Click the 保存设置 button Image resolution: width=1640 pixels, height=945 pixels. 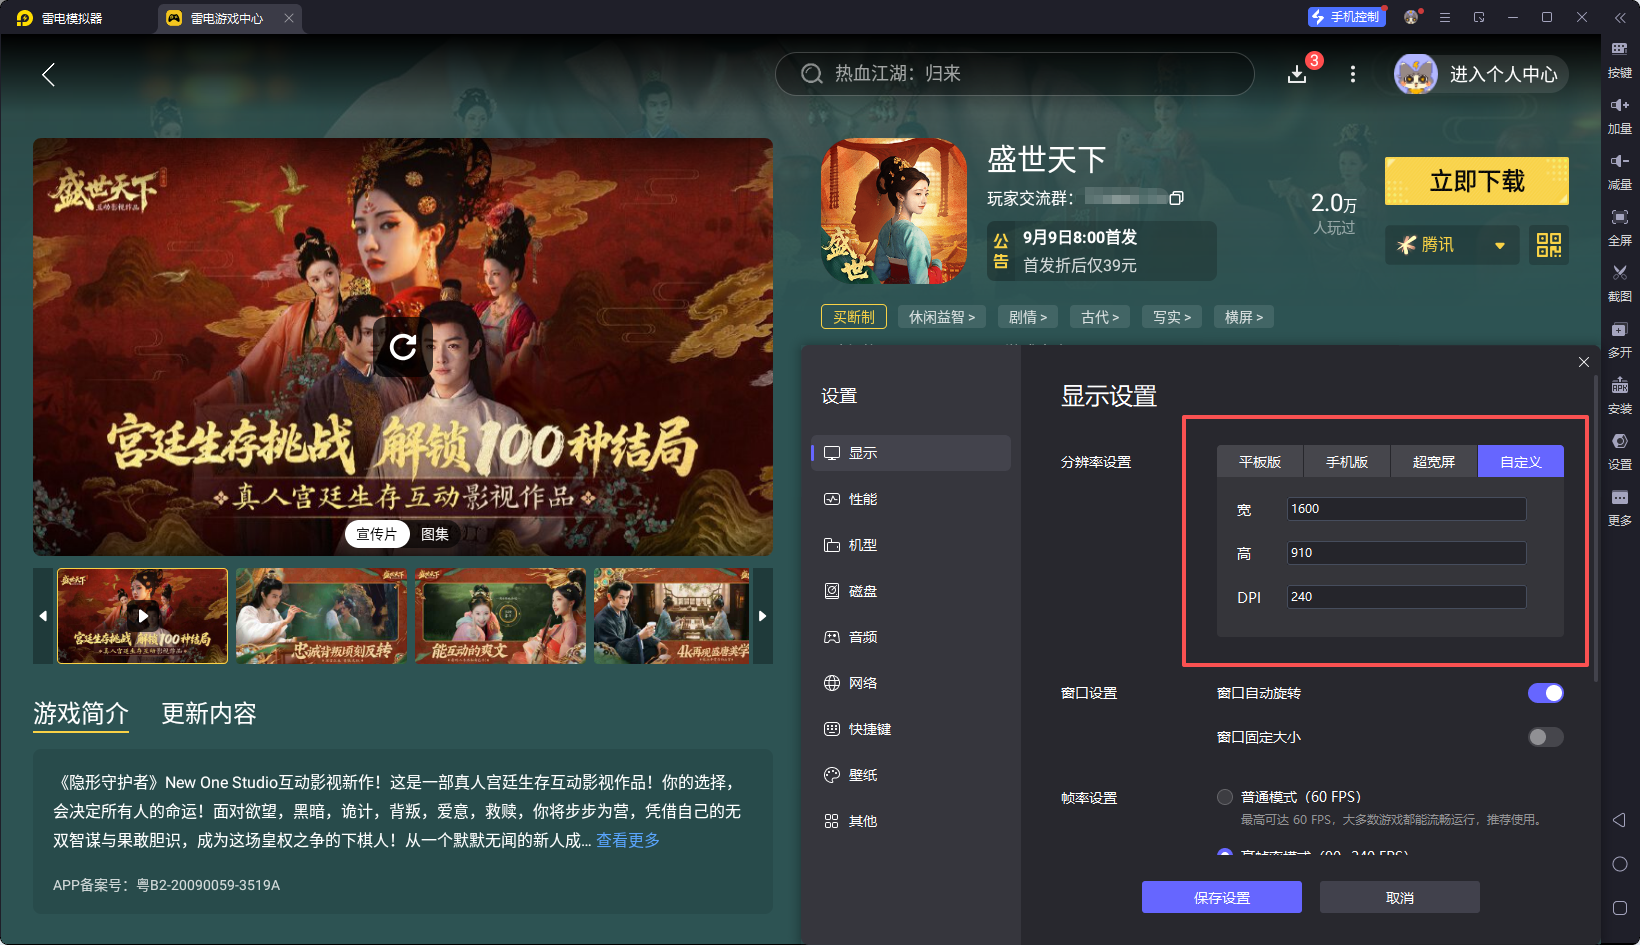click(x=1222, y=897)
